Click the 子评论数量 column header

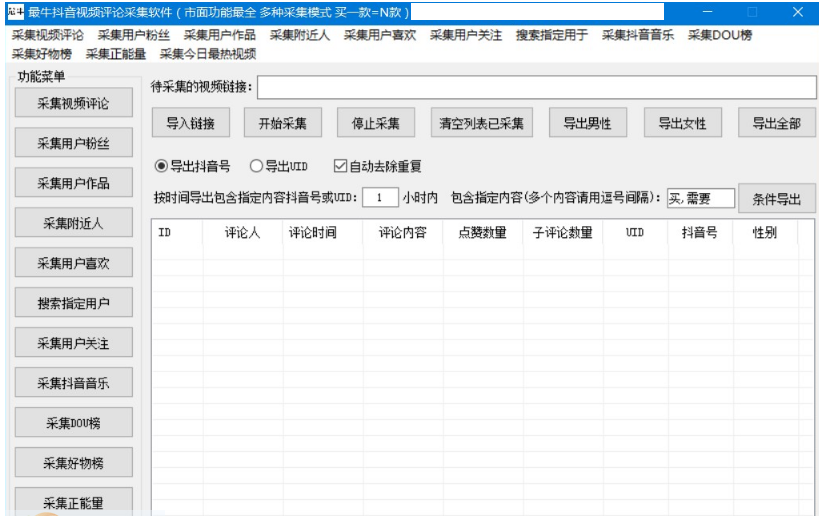(x=563, y=232)
